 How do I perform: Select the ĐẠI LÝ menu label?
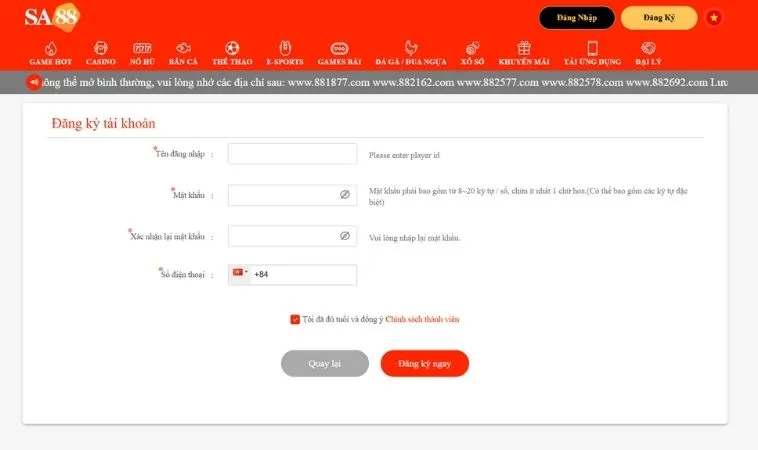coord(648,62)
